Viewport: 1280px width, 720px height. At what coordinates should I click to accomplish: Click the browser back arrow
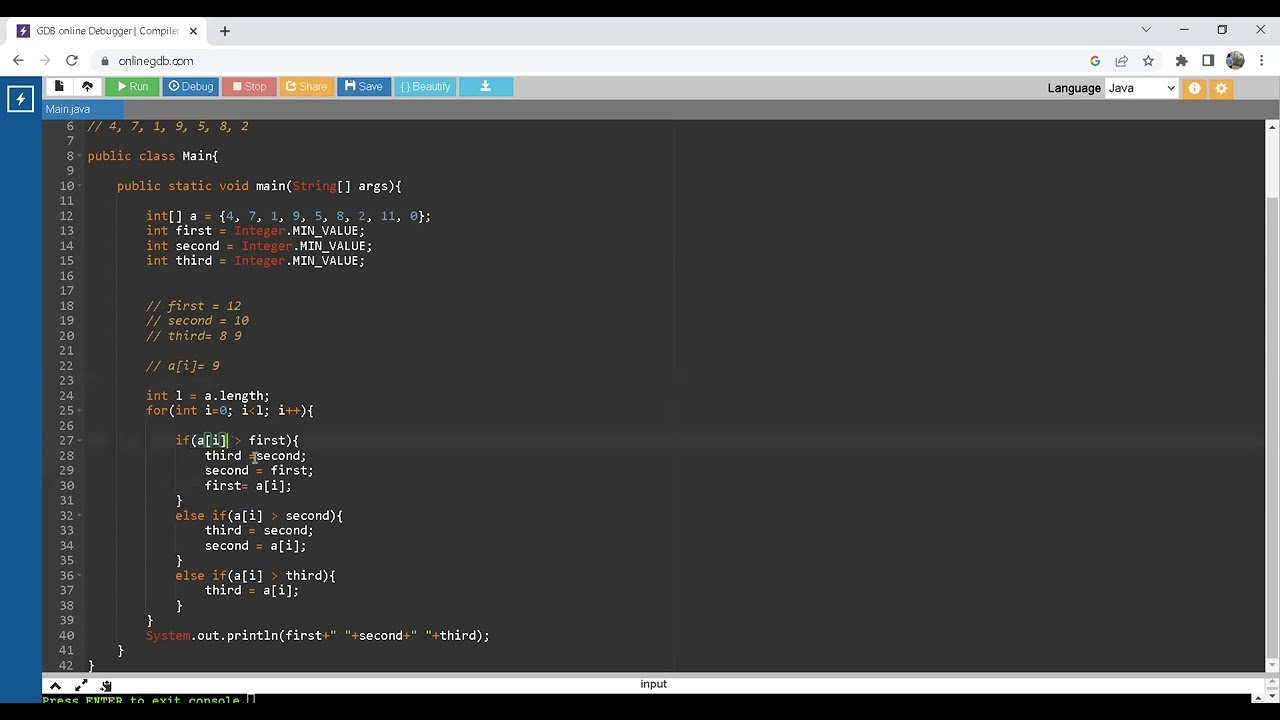(x=18, y=60)
